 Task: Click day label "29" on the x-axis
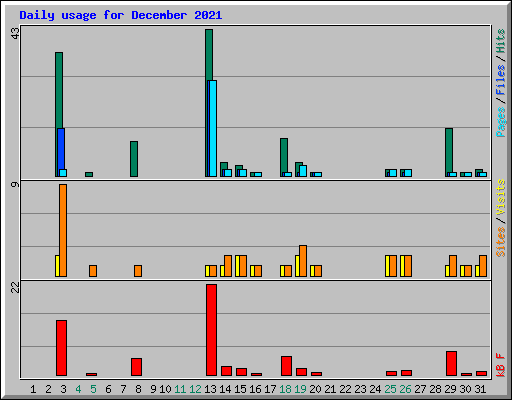pos(450,389)
